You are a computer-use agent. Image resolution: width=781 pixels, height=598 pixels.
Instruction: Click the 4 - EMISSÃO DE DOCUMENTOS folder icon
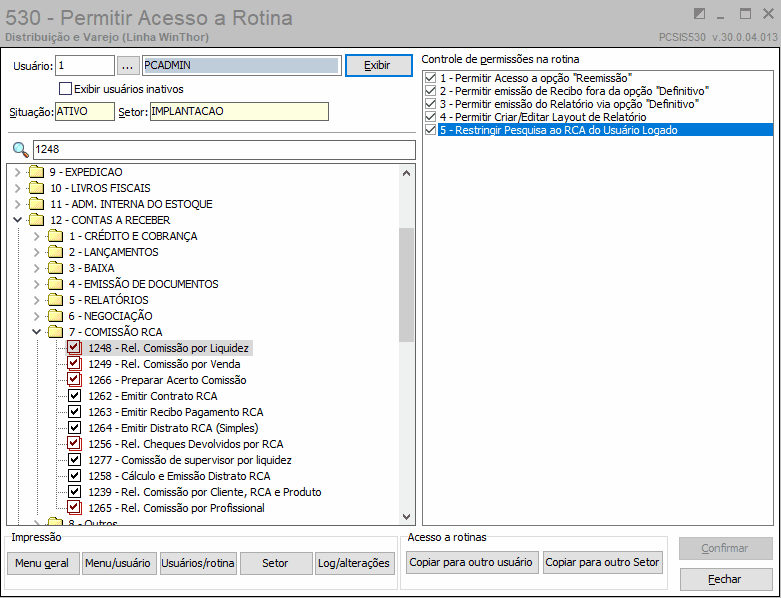[x=55, y=284]
